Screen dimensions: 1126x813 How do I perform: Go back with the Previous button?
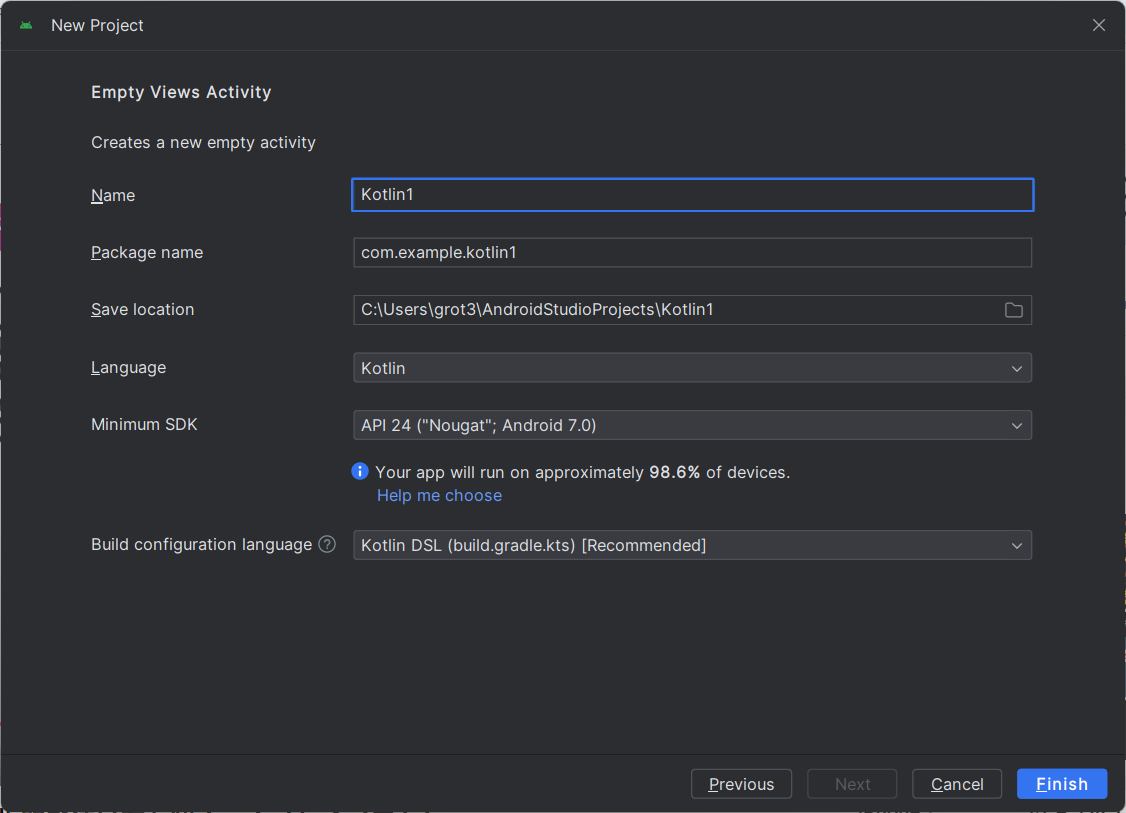click(741, 784)
